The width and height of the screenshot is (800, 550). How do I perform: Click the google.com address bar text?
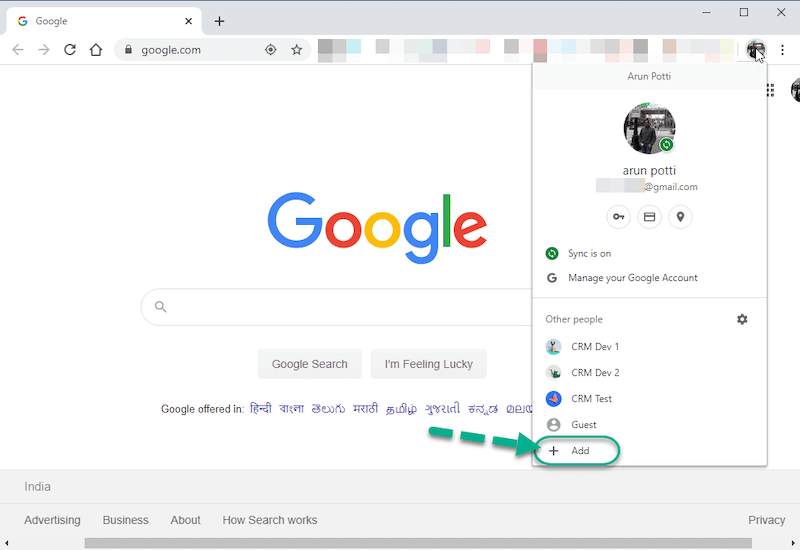click(x=171, y=50)
